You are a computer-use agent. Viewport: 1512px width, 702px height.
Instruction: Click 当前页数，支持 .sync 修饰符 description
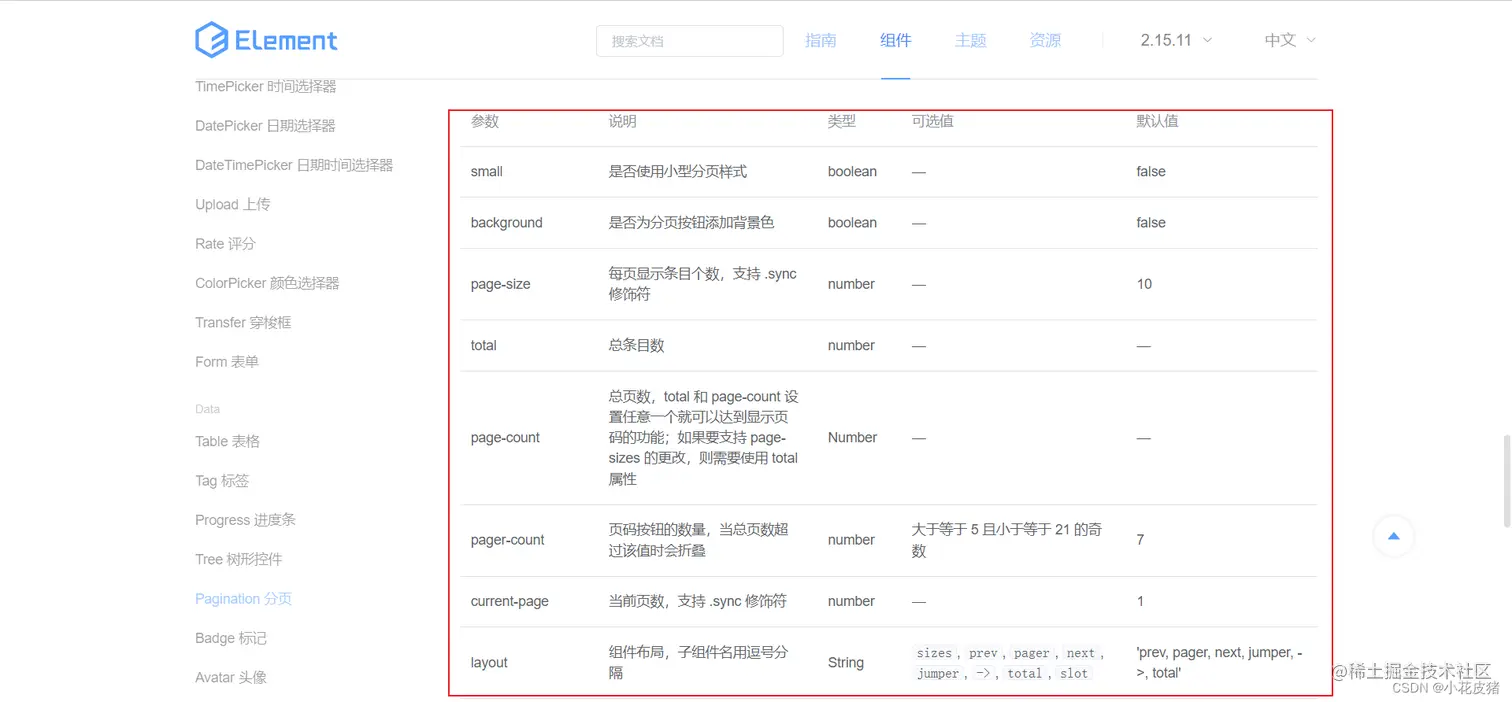pyautogui.click(x=698, y=601)
